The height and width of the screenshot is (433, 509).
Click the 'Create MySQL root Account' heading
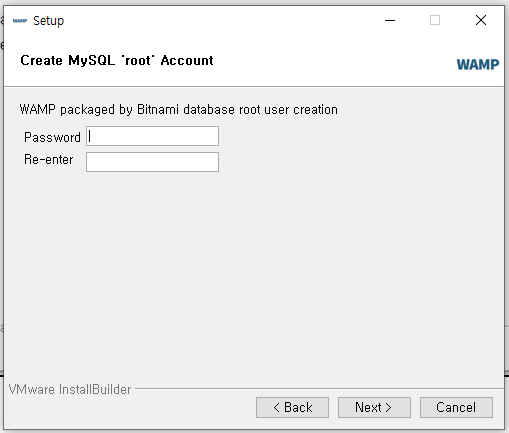tap(117, 60)
